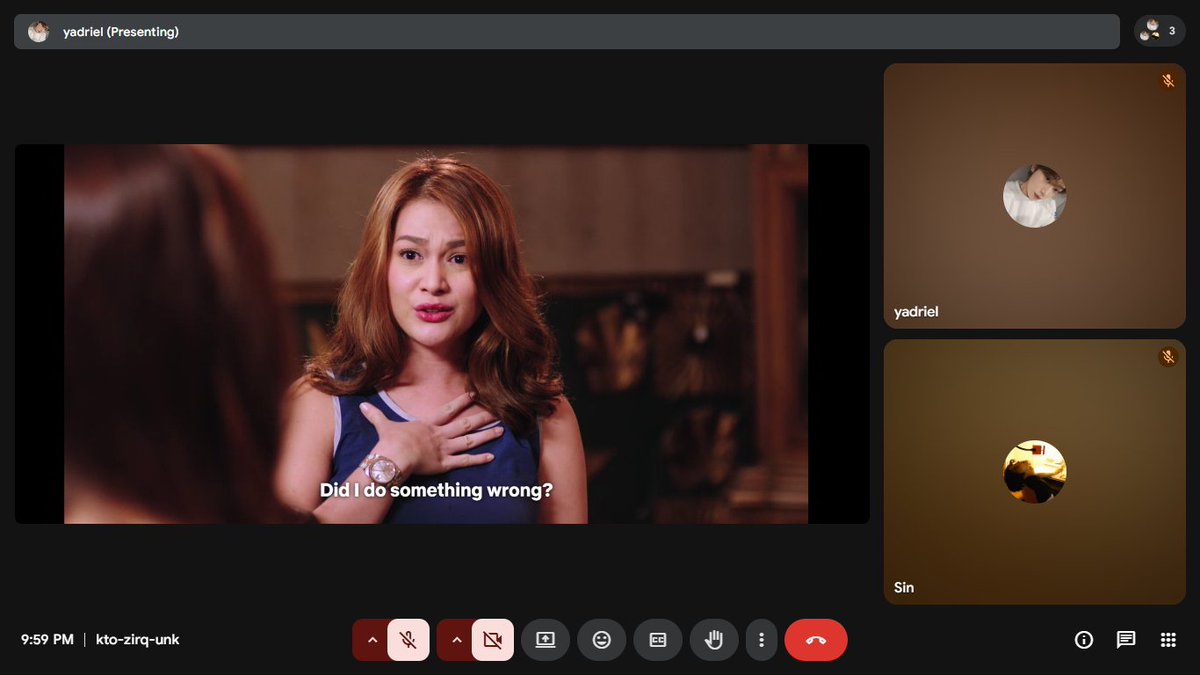Open the activities grid icon
This screenshot has width=1200, height=675.
[x=1168, y=640]
